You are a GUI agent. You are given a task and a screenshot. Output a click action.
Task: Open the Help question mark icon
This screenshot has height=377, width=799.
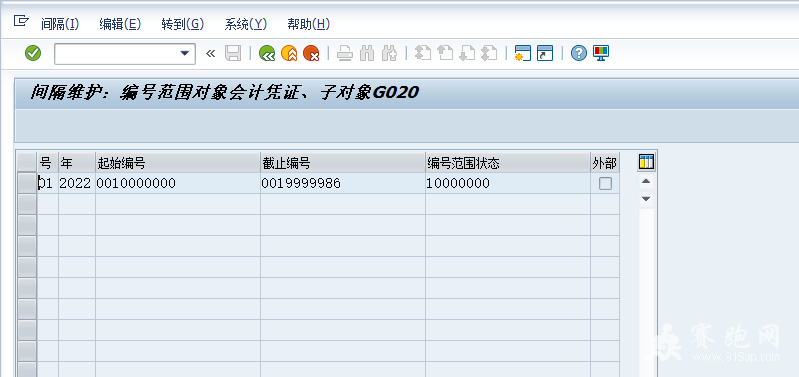[579, 53]
